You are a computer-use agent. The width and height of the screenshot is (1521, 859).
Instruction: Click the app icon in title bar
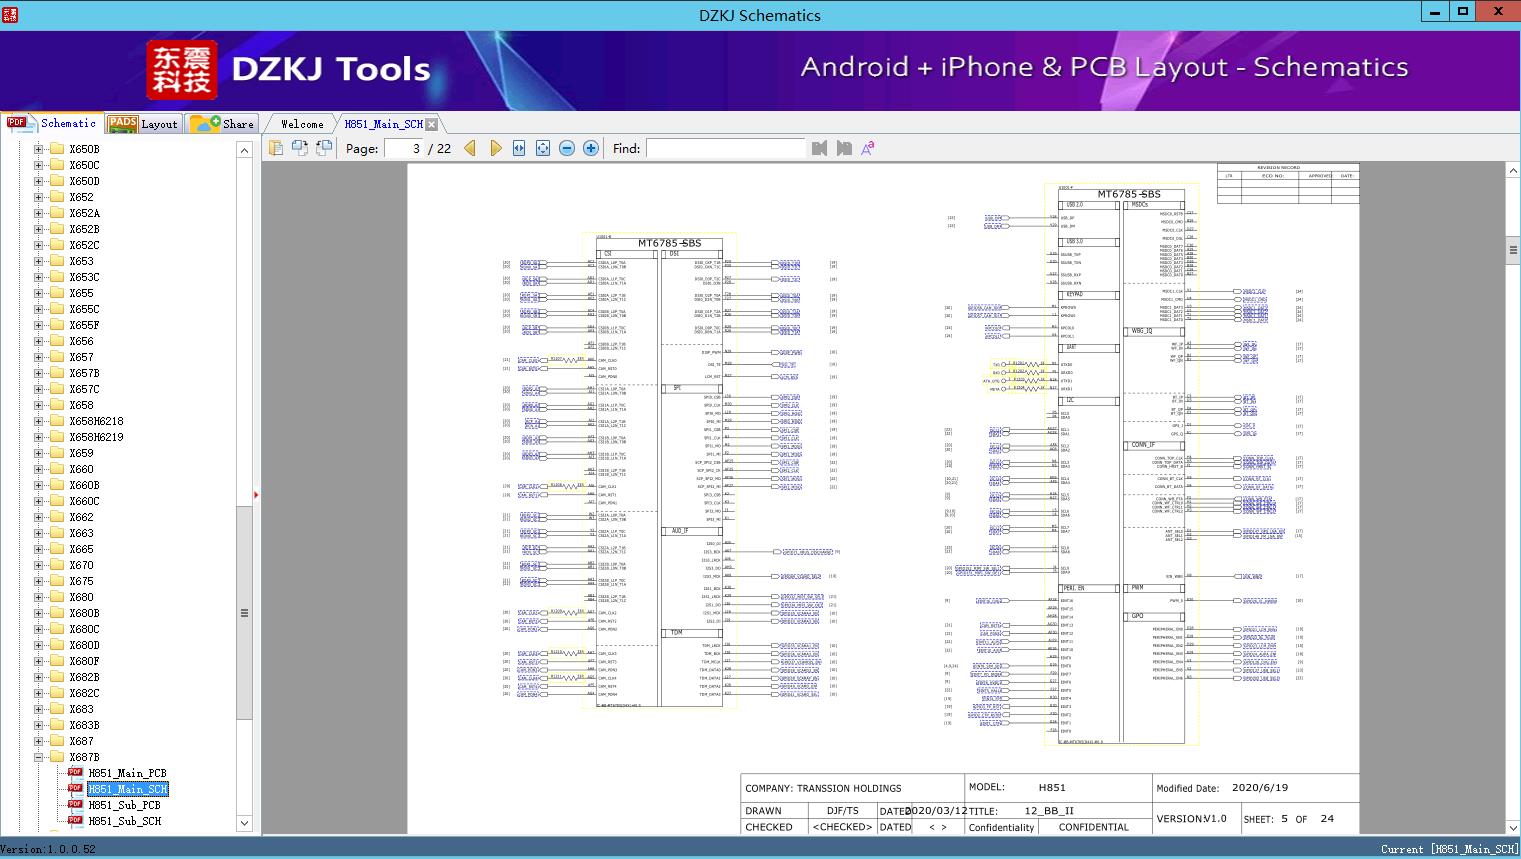(10, 14)
